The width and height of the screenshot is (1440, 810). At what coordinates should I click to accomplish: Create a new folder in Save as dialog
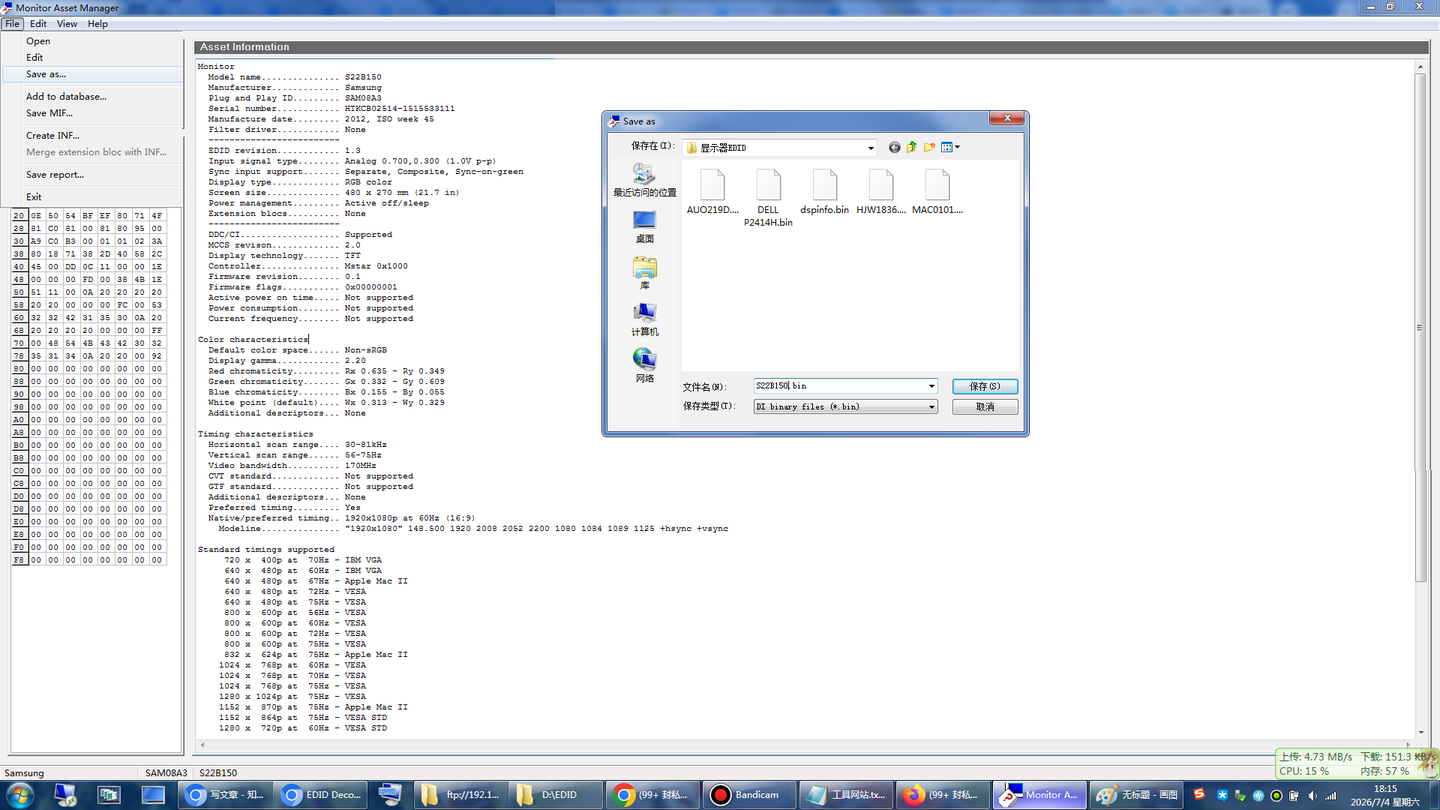(x=929, y=147)
